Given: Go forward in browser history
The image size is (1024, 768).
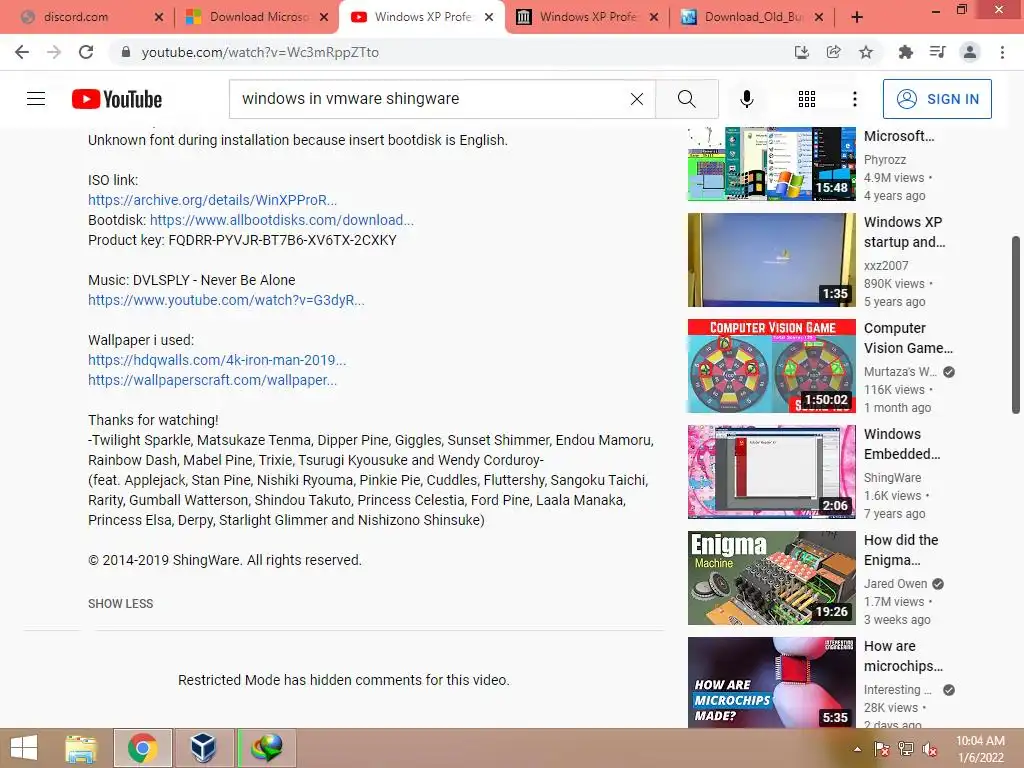Looking at the screenshot, I should tap(54, 52).
